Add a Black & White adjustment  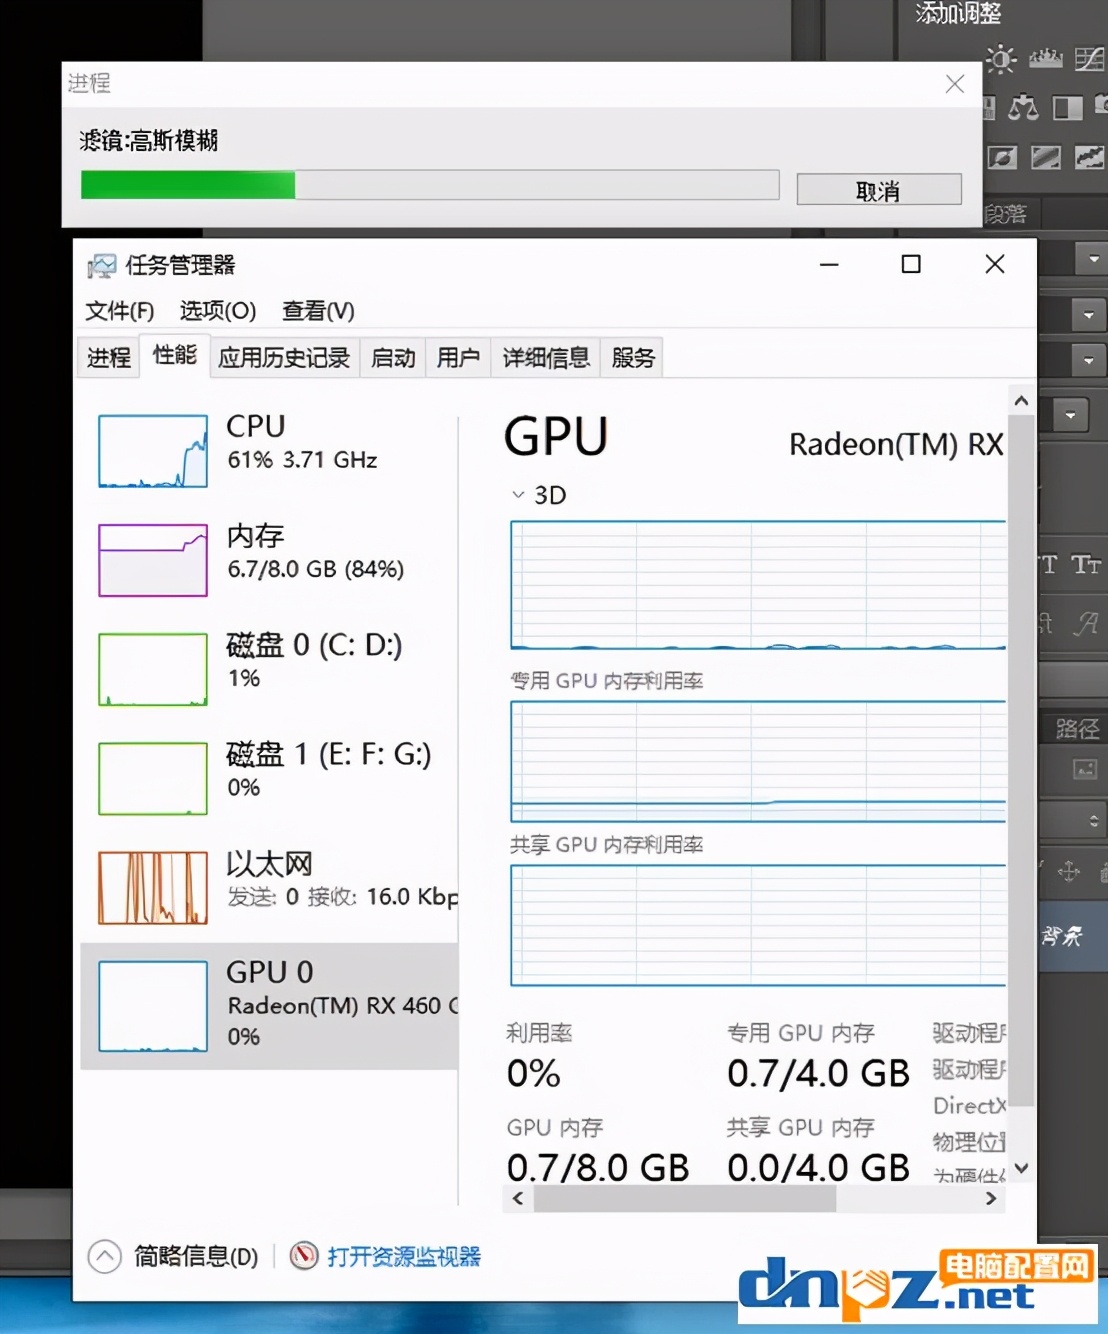click(x=1067, y=107)
